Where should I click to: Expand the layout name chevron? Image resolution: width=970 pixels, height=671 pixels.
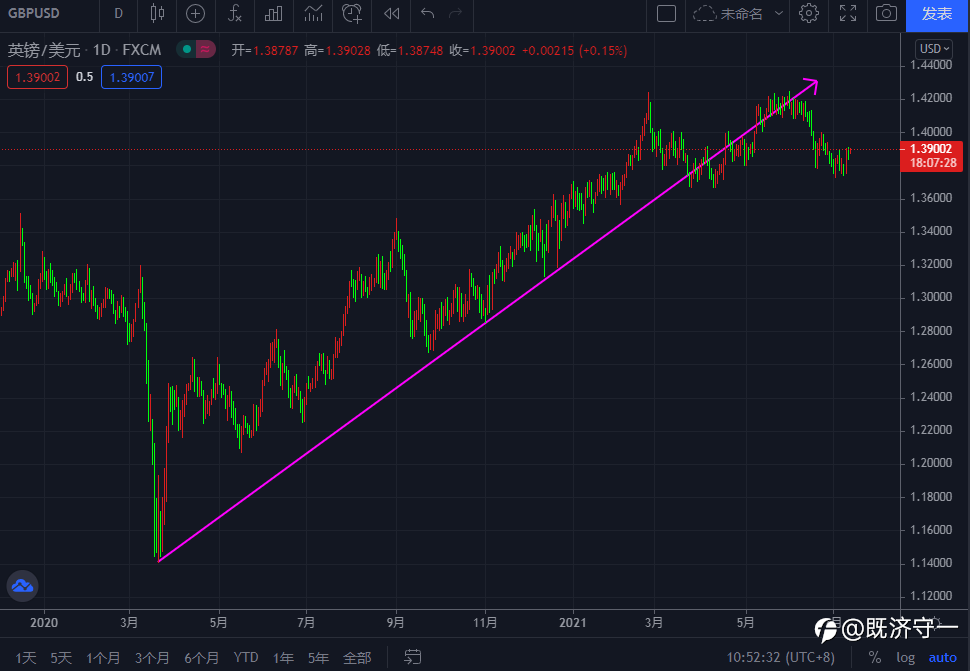point(779,13)
